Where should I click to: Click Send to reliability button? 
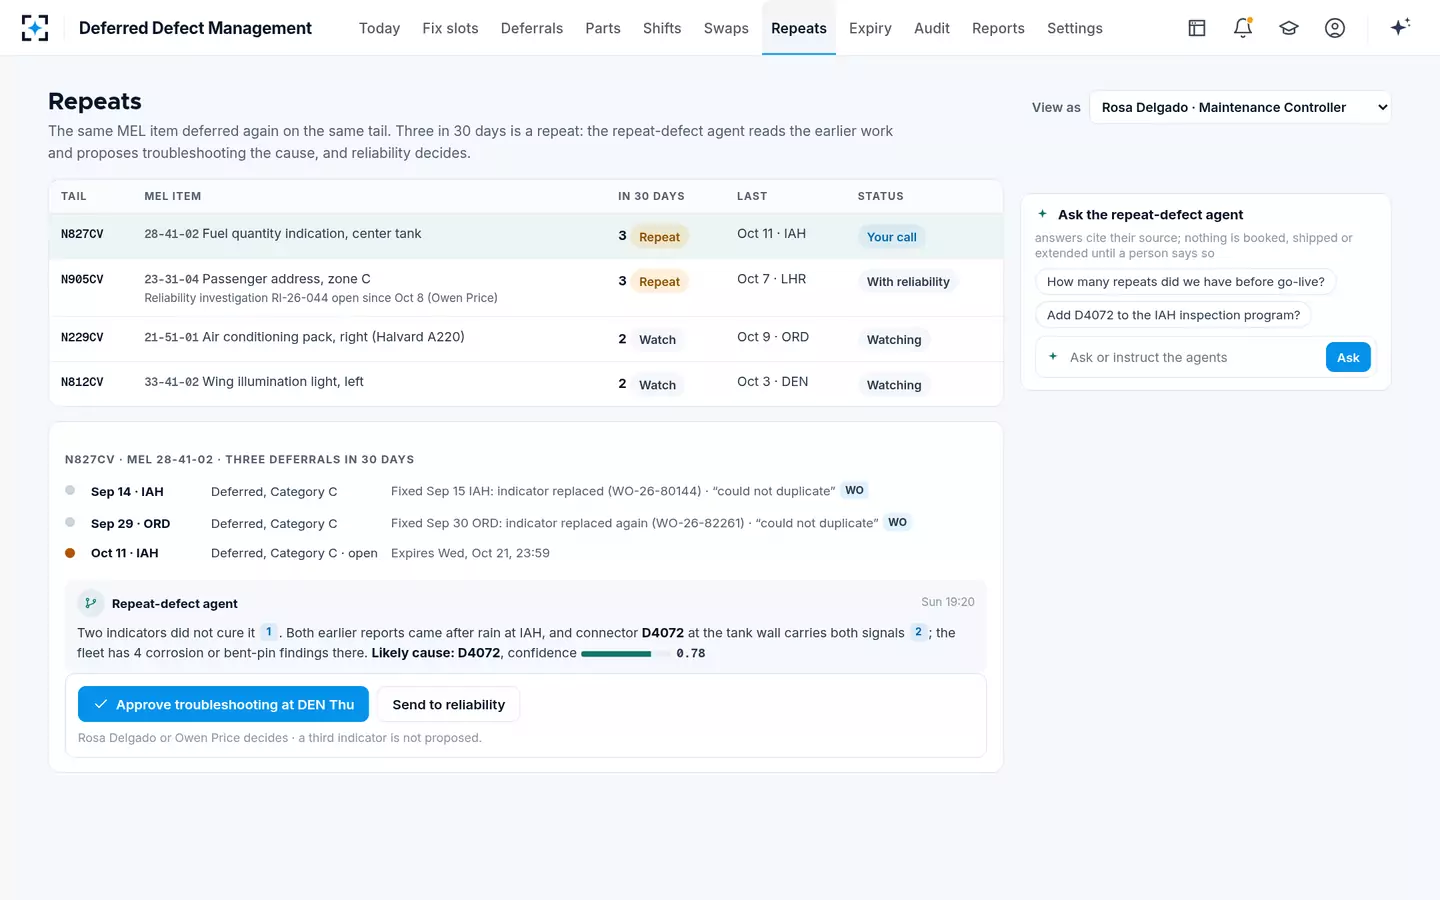pyautogui.click(x=448, y=704)
